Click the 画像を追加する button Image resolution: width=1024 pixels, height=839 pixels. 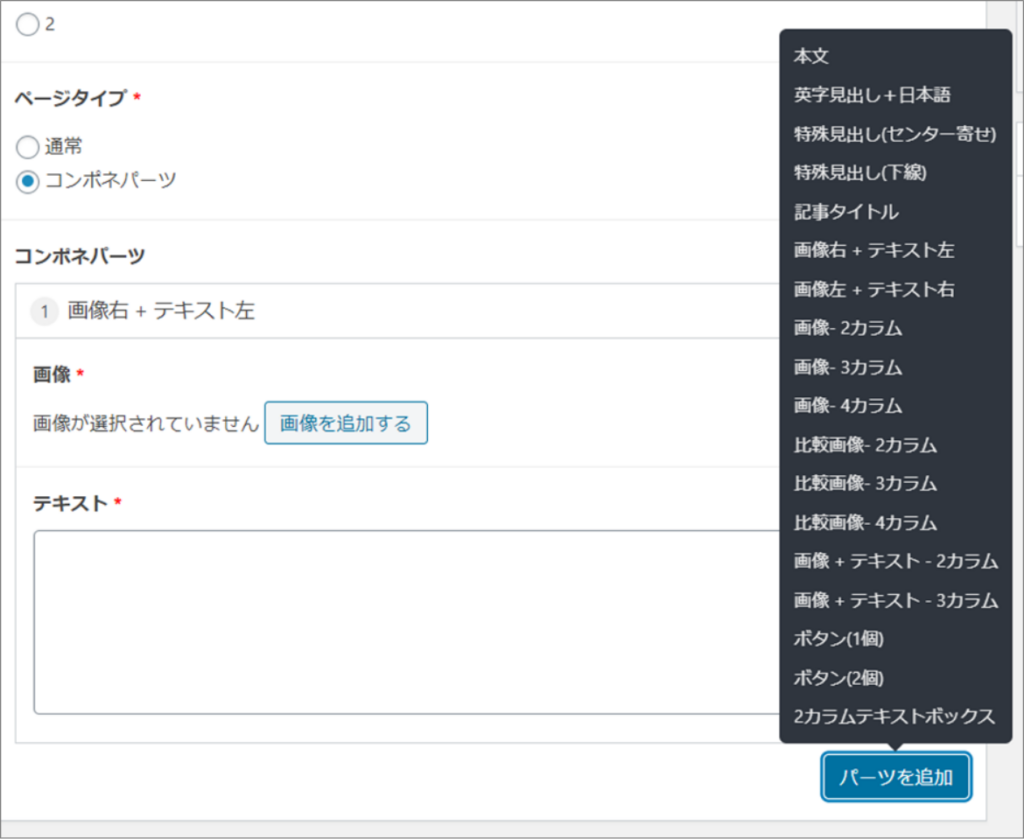point(345,423)
